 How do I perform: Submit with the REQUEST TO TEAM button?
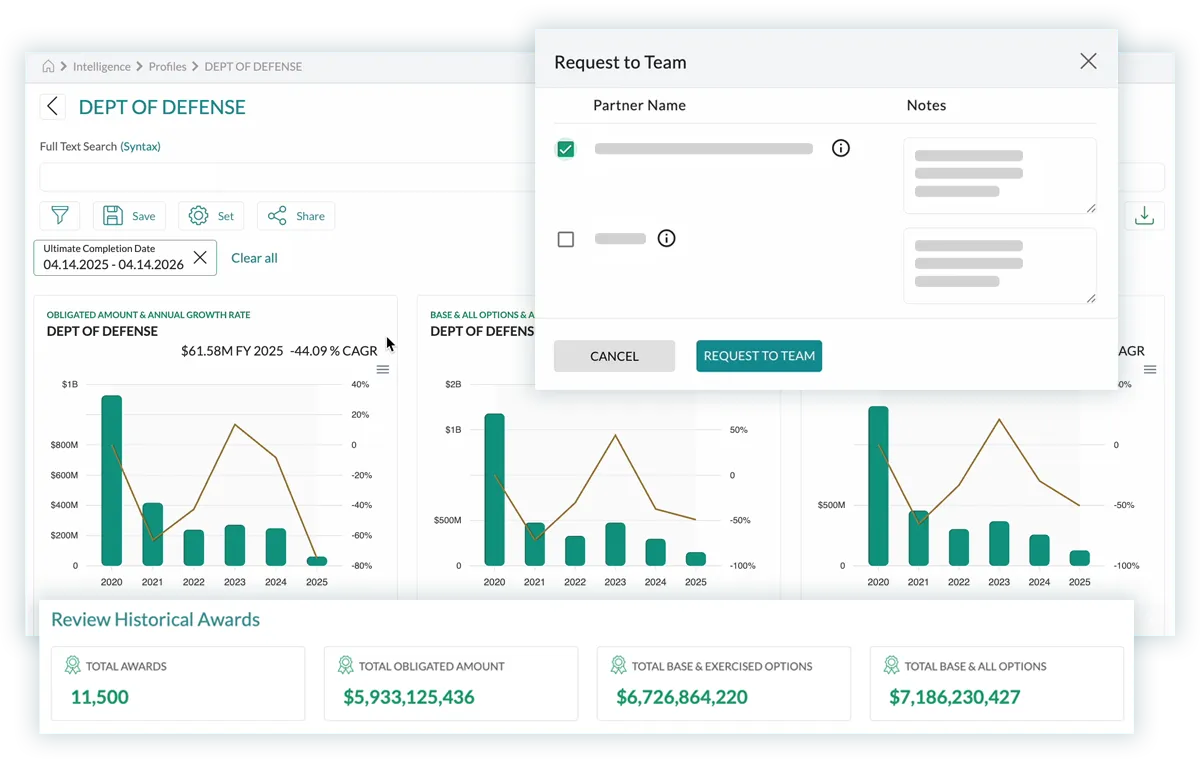tap(759, 356)
